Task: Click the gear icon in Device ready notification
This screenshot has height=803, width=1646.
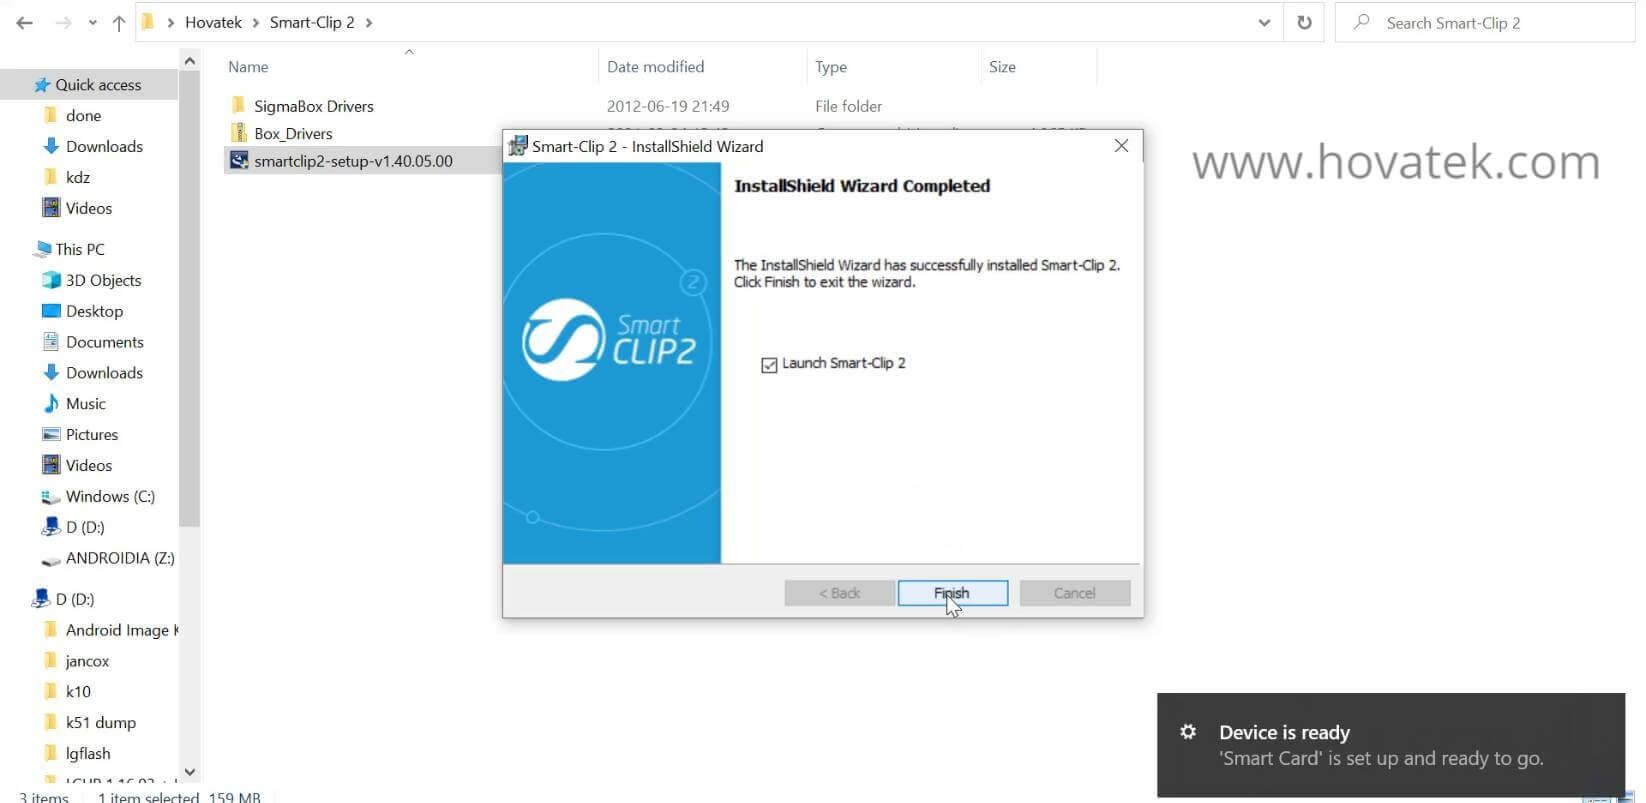Action: (x=1188, y=732)
